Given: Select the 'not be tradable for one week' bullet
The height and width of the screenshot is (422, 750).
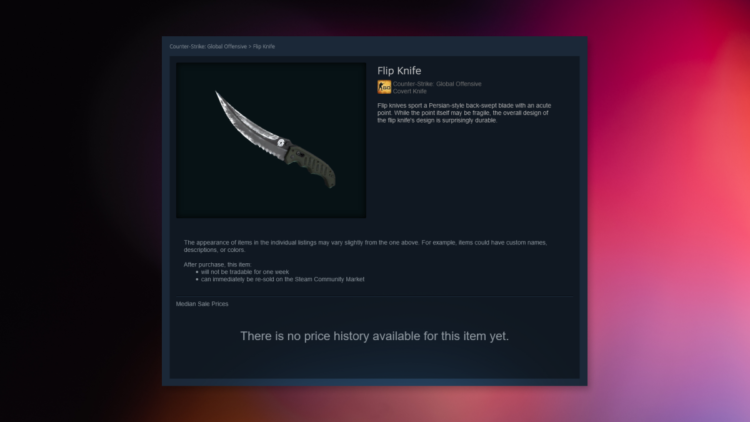Looking at the screenshot, I should [244, 272].
